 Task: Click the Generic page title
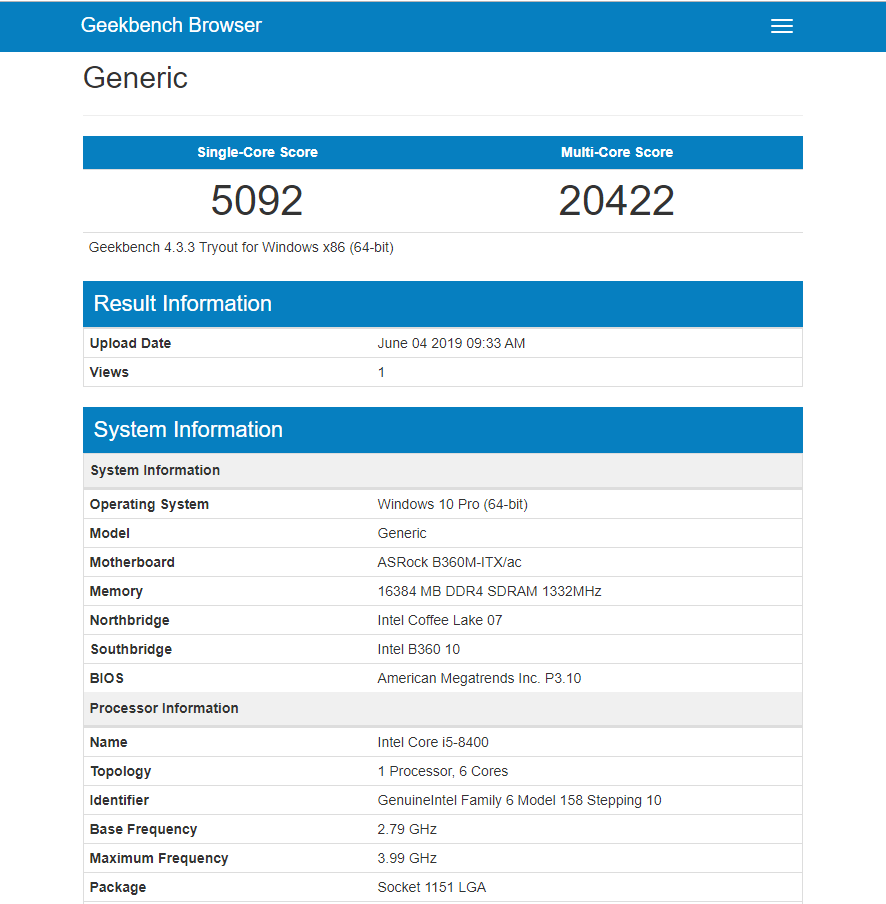(x=135, y=78)
